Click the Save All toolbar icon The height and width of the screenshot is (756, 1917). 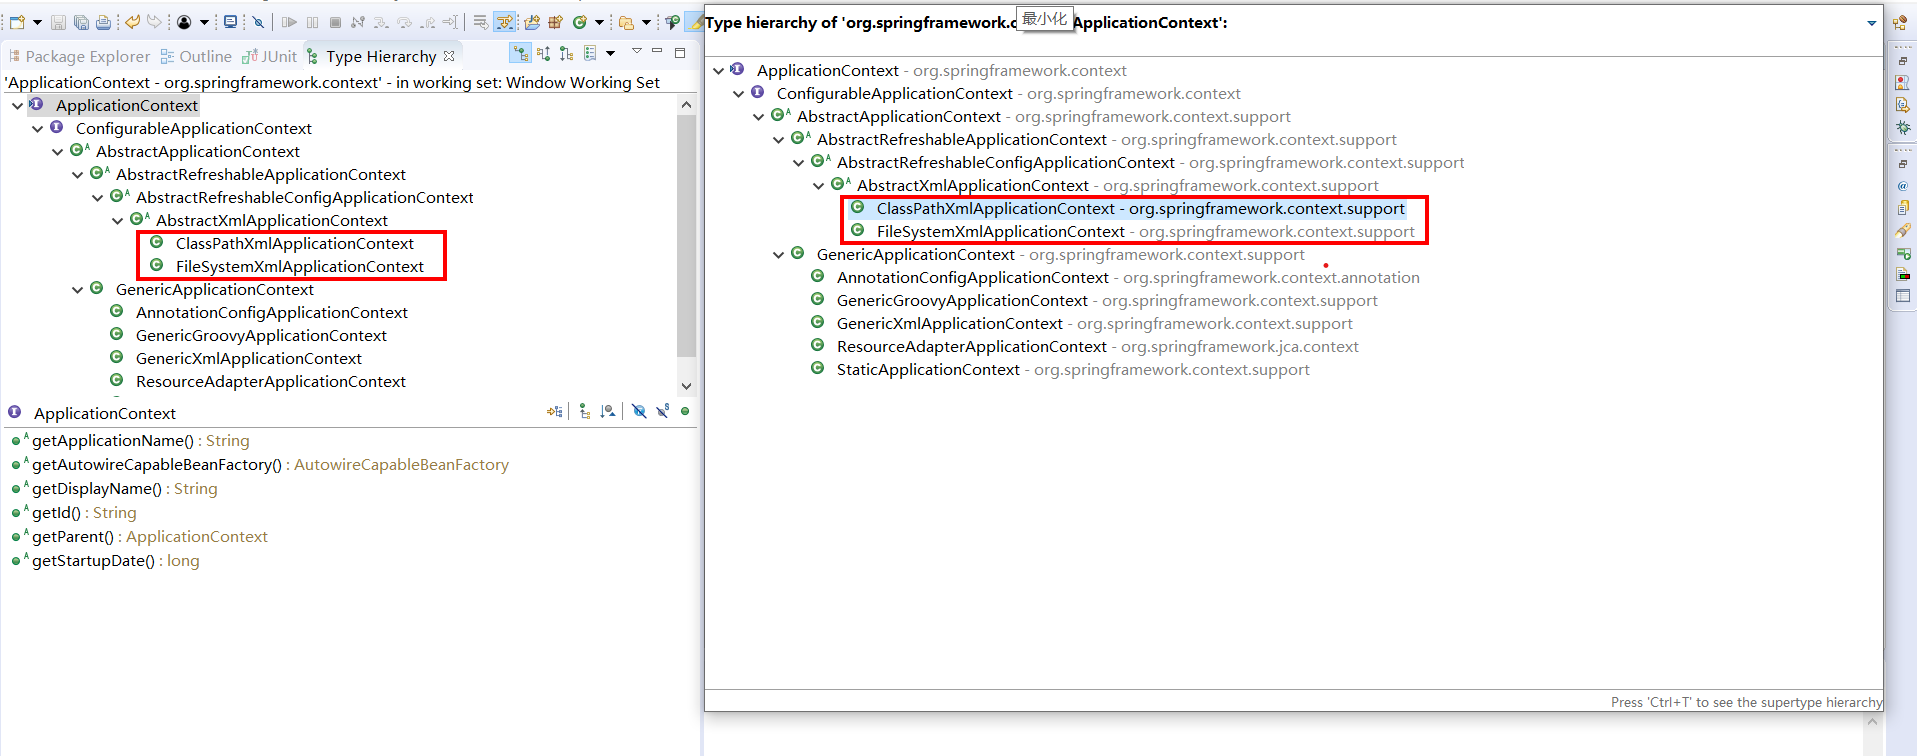point(81,22)
